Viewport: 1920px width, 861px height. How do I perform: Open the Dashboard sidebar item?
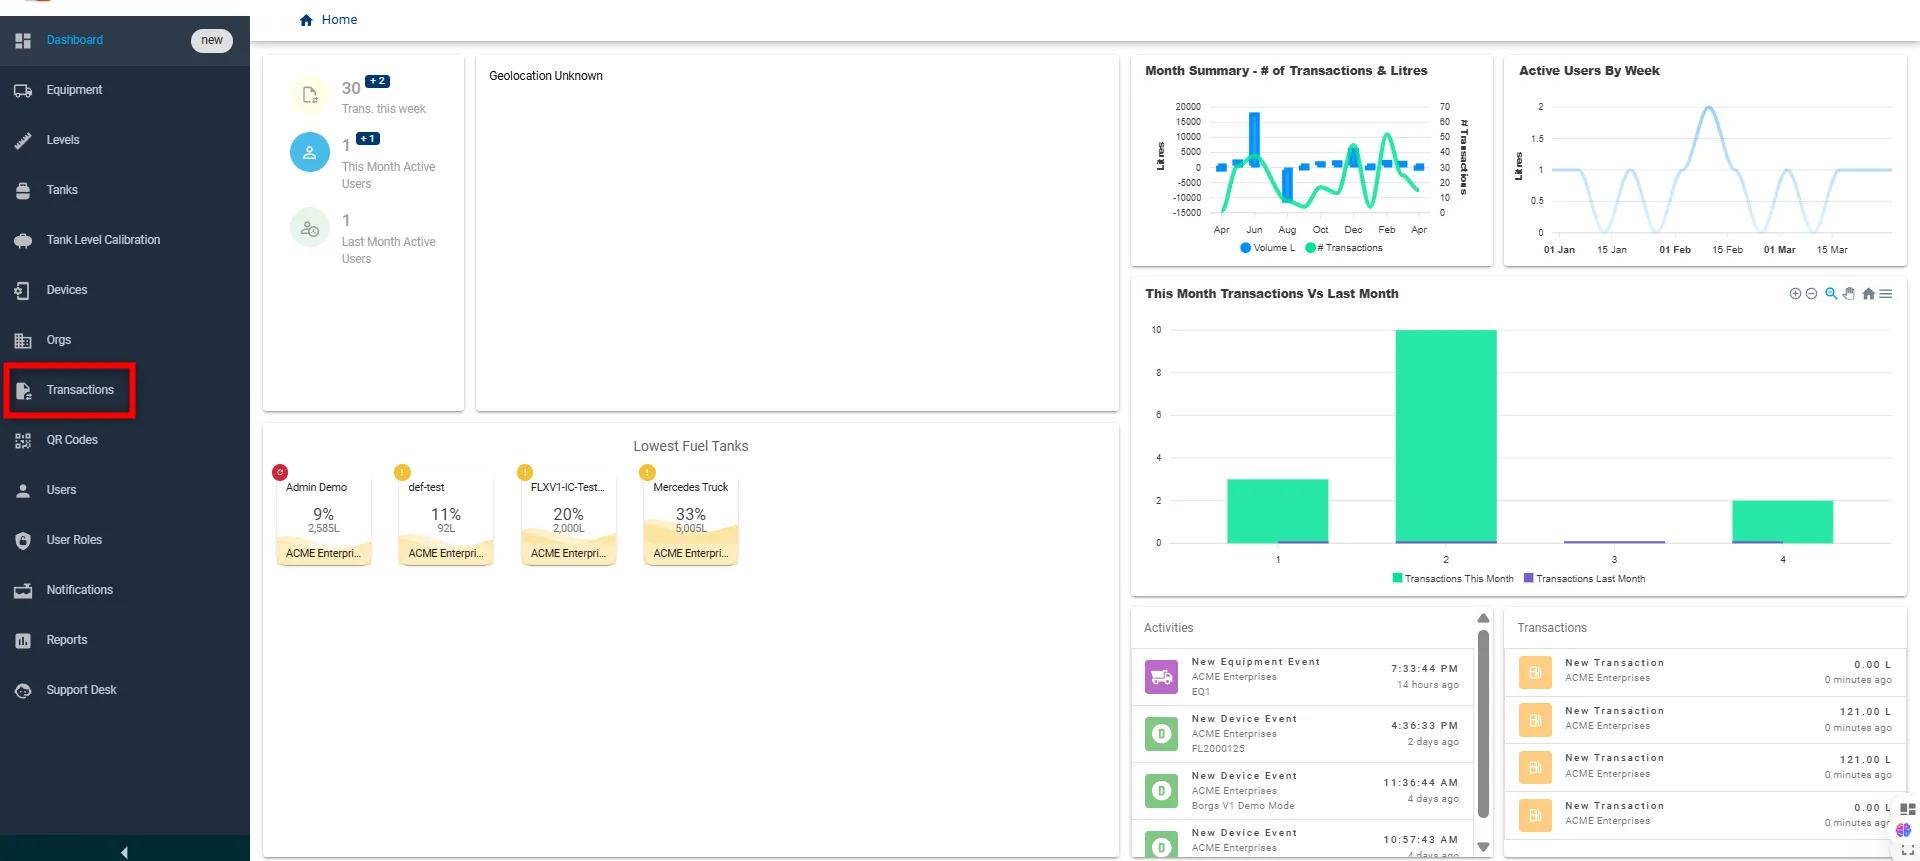124,41
